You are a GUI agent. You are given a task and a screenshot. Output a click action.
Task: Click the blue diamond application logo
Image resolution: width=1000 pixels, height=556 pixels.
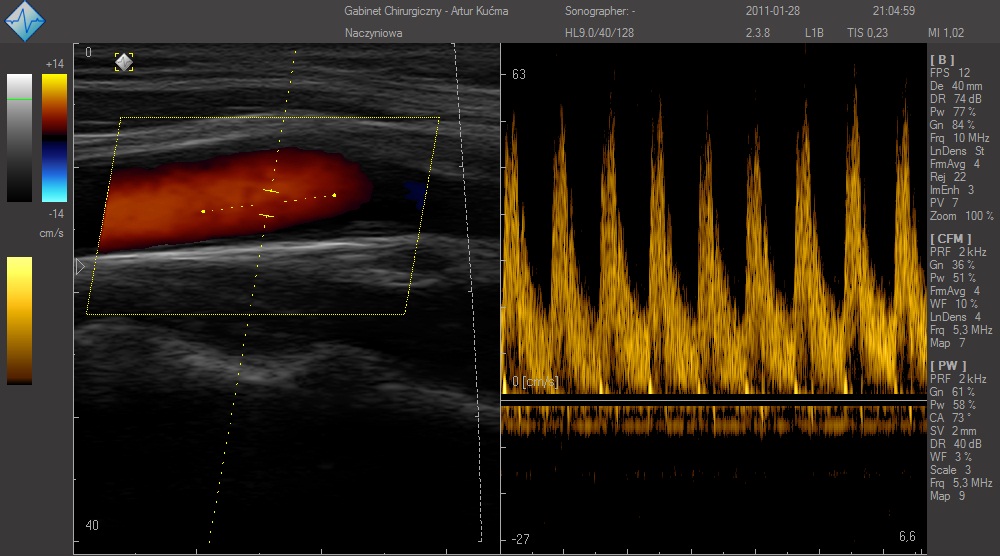tap(24, 21)
